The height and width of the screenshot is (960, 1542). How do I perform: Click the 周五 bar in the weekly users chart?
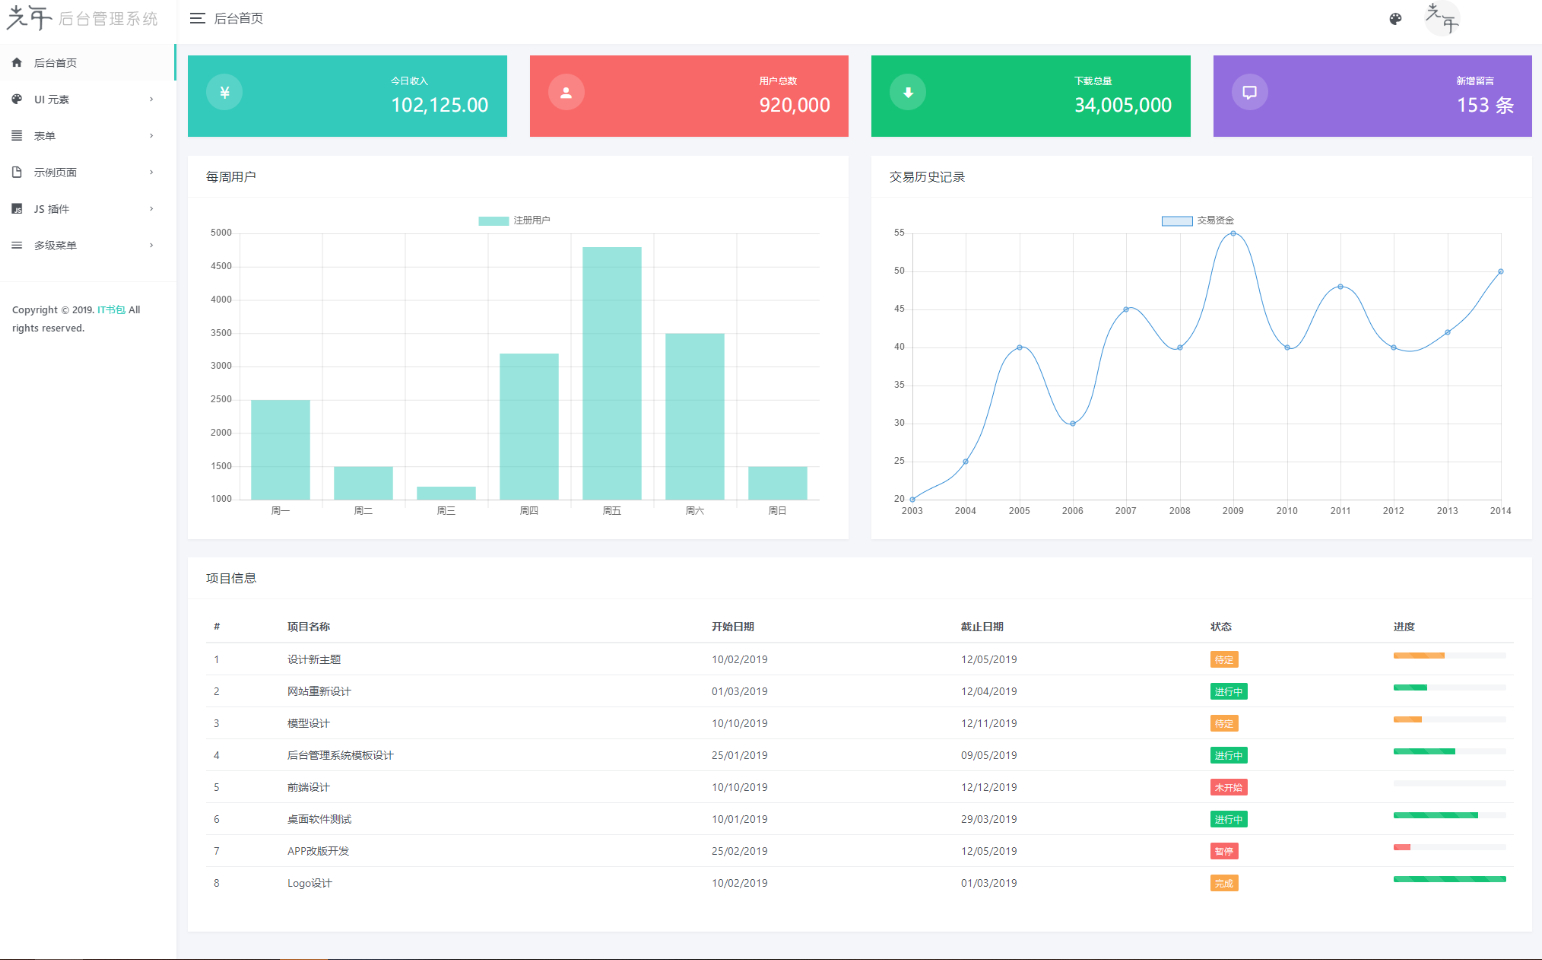click(612, 373)
